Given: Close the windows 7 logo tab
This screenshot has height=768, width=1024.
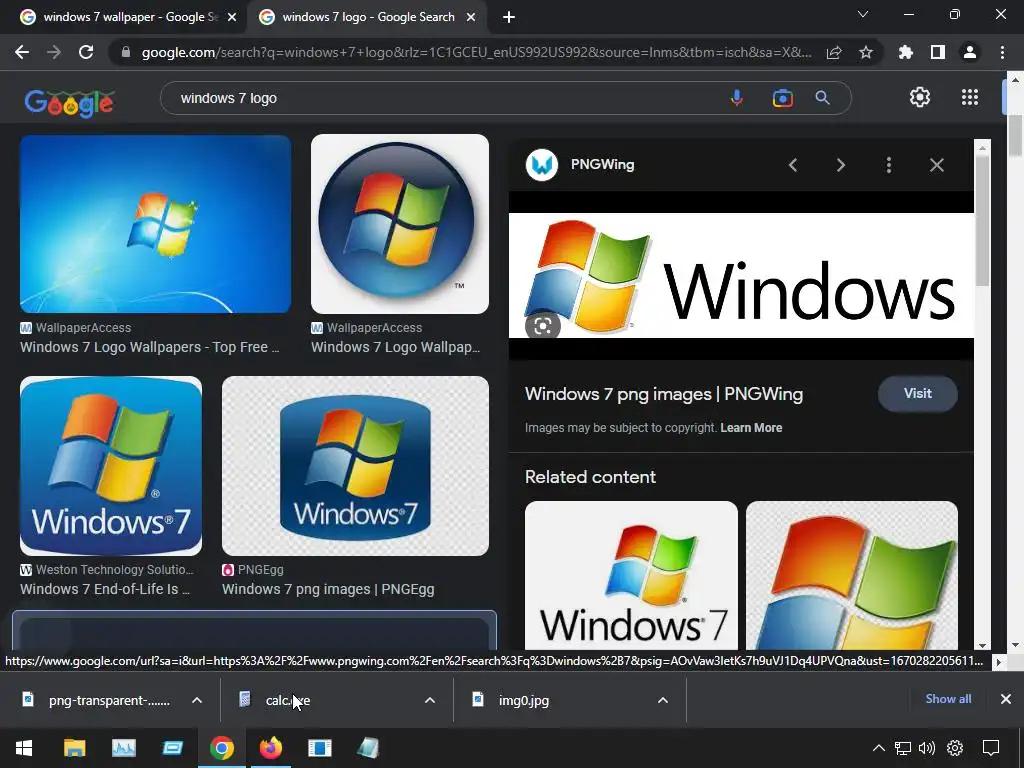Looking at the screenshot, I should coord(471,18).
